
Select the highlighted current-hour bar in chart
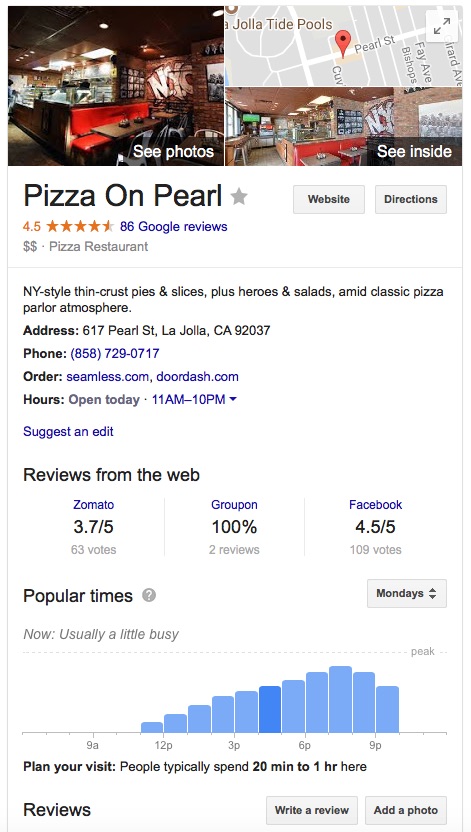270,709
